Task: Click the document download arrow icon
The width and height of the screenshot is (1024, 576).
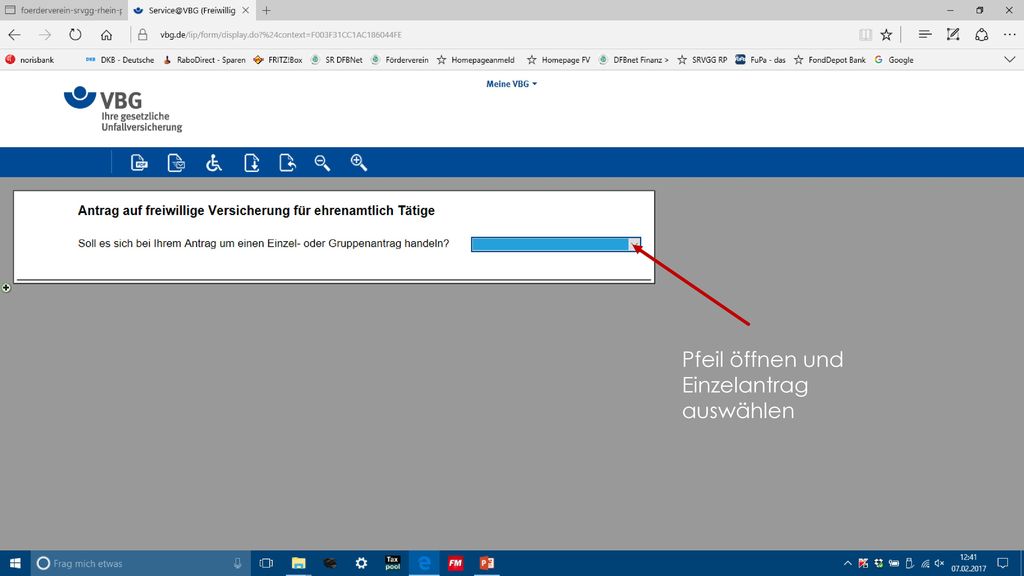Action: point(251,163)
